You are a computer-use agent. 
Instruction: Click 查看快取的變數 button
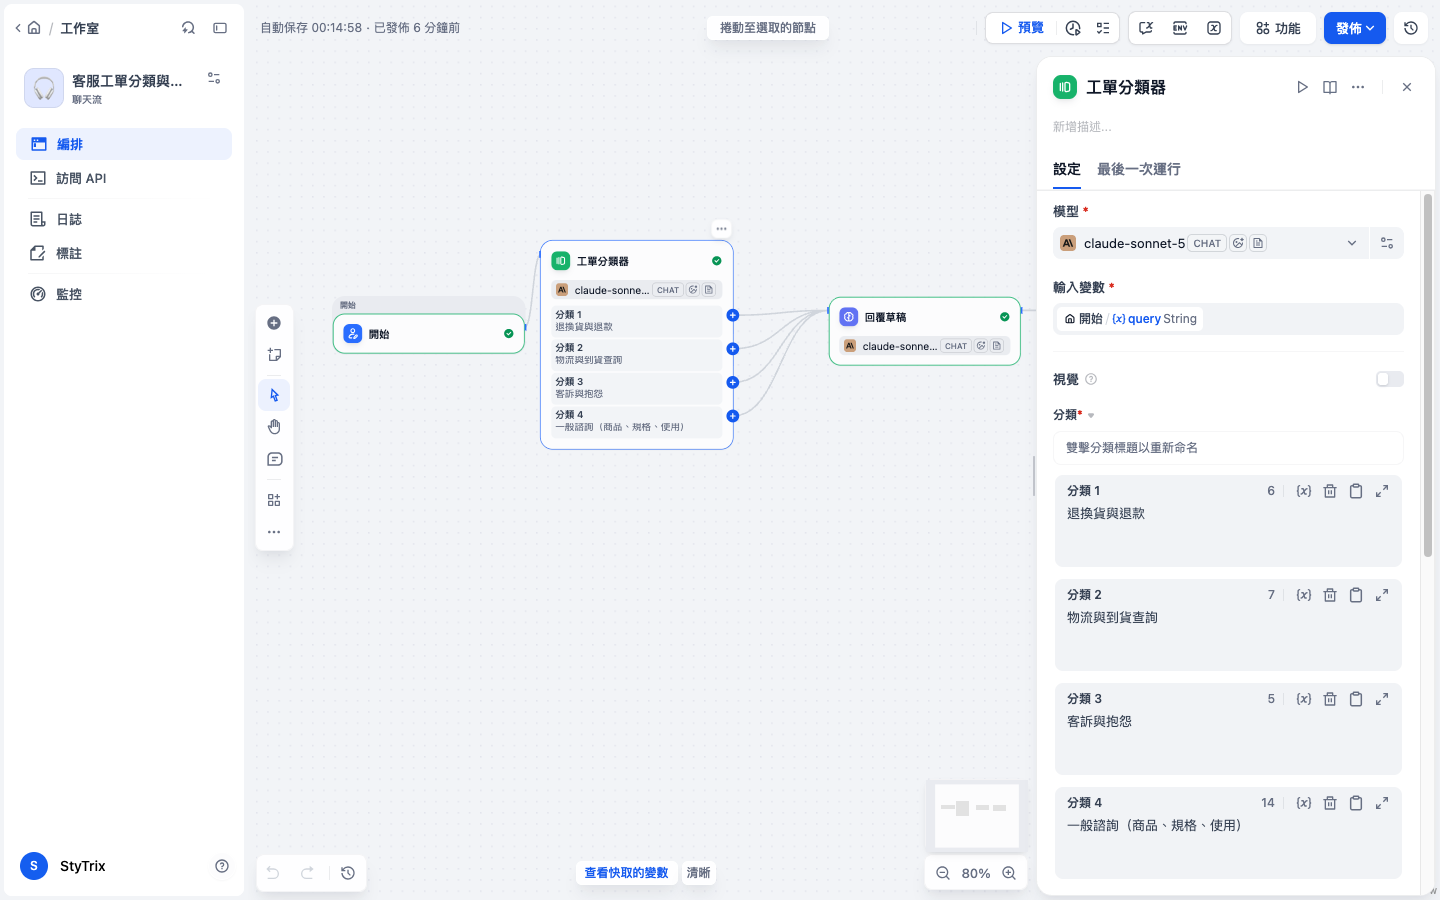click(x=626, y=873)
